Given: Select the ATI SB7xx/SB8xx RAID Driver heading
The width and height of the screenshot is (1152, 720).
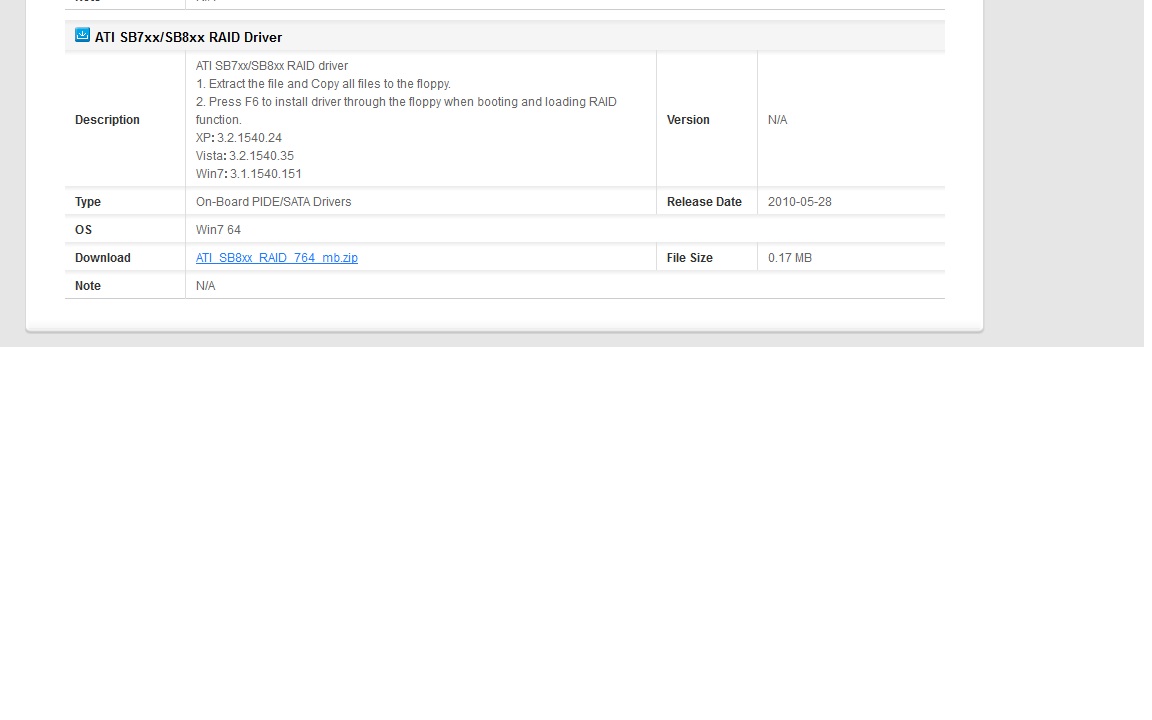Looking at the screenshot, I should click(x=188, y=37).
